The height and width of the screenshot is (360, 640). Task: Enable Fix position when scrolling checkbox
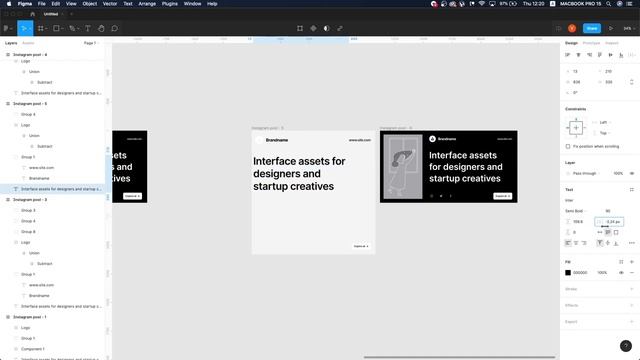568,146
